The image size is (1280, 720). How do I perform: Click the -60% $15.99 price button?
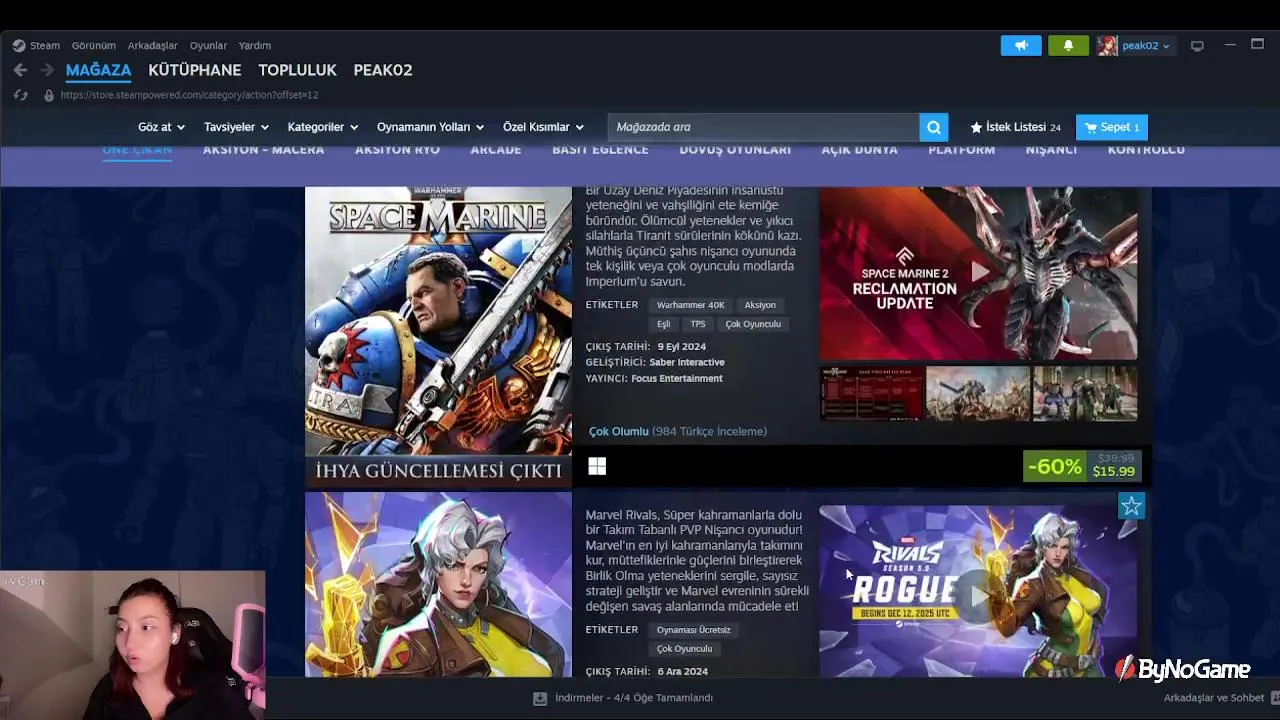pos(1082,466)
